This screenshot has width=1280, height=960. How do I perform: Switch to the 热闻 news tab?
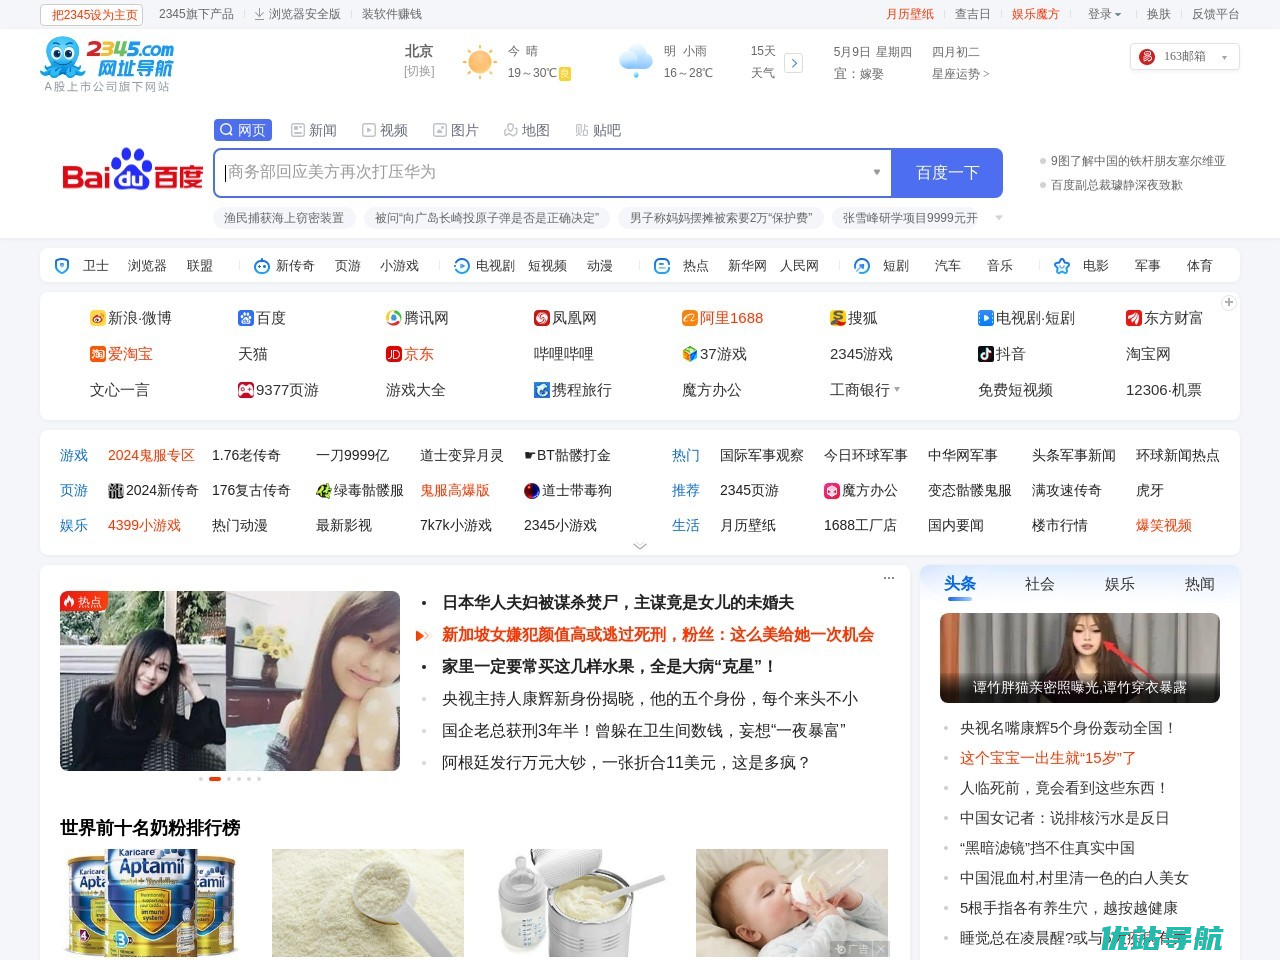pos(1200,584)
